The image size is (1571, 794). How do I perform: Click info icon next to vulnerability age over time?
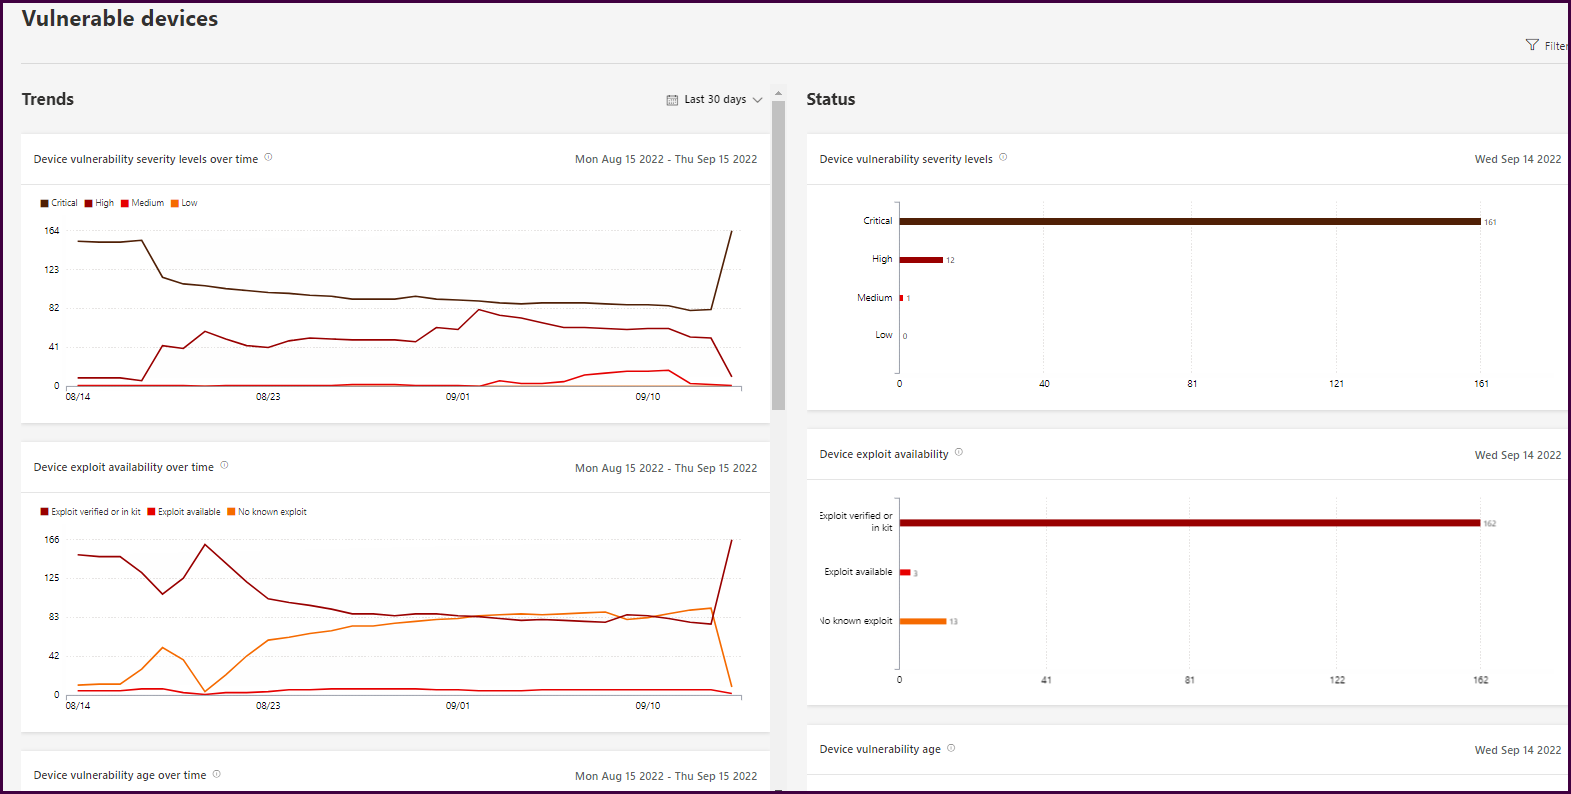click(217, 774)
